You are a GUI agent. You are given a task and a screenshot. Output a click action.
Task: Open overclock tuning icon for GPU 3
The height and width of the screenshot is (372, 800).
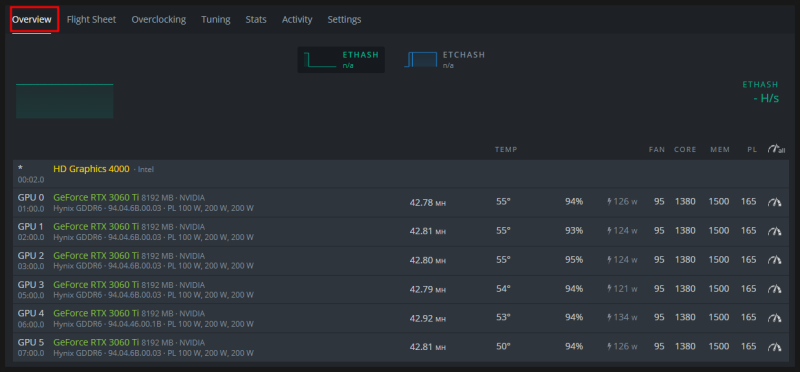coord(774,289)
